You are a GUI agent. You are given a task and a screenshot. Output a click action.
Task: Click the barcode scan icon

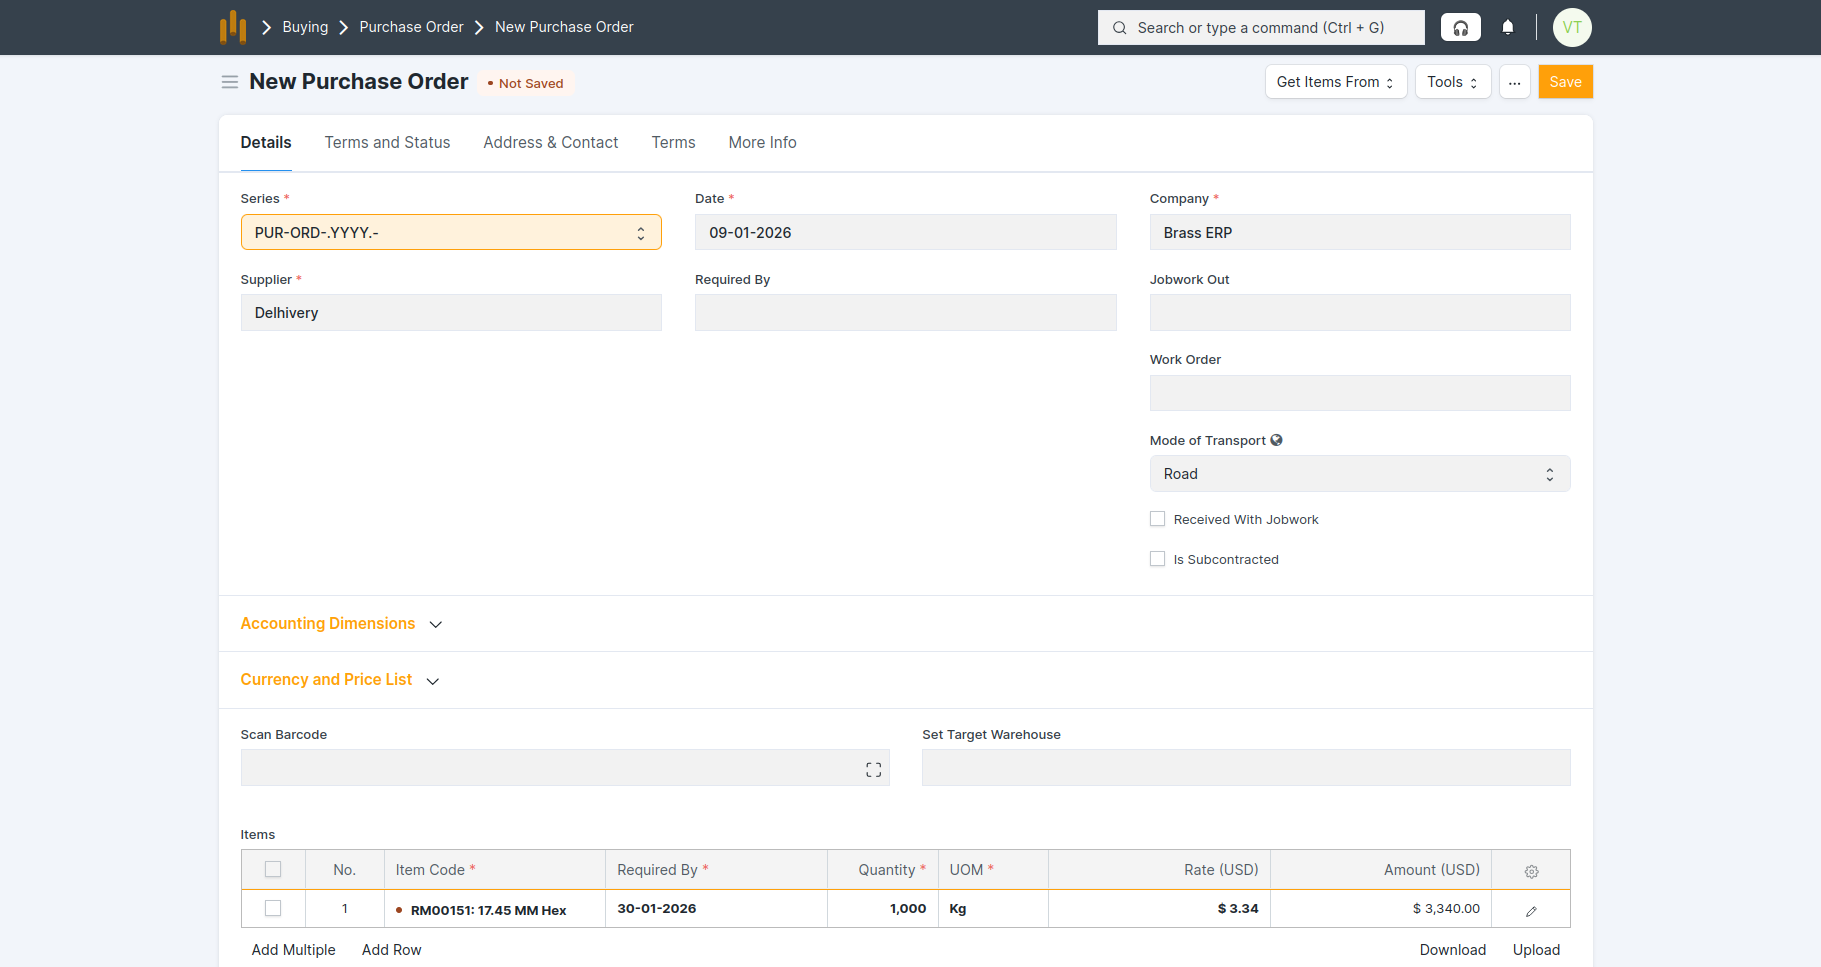pos(873,769)
